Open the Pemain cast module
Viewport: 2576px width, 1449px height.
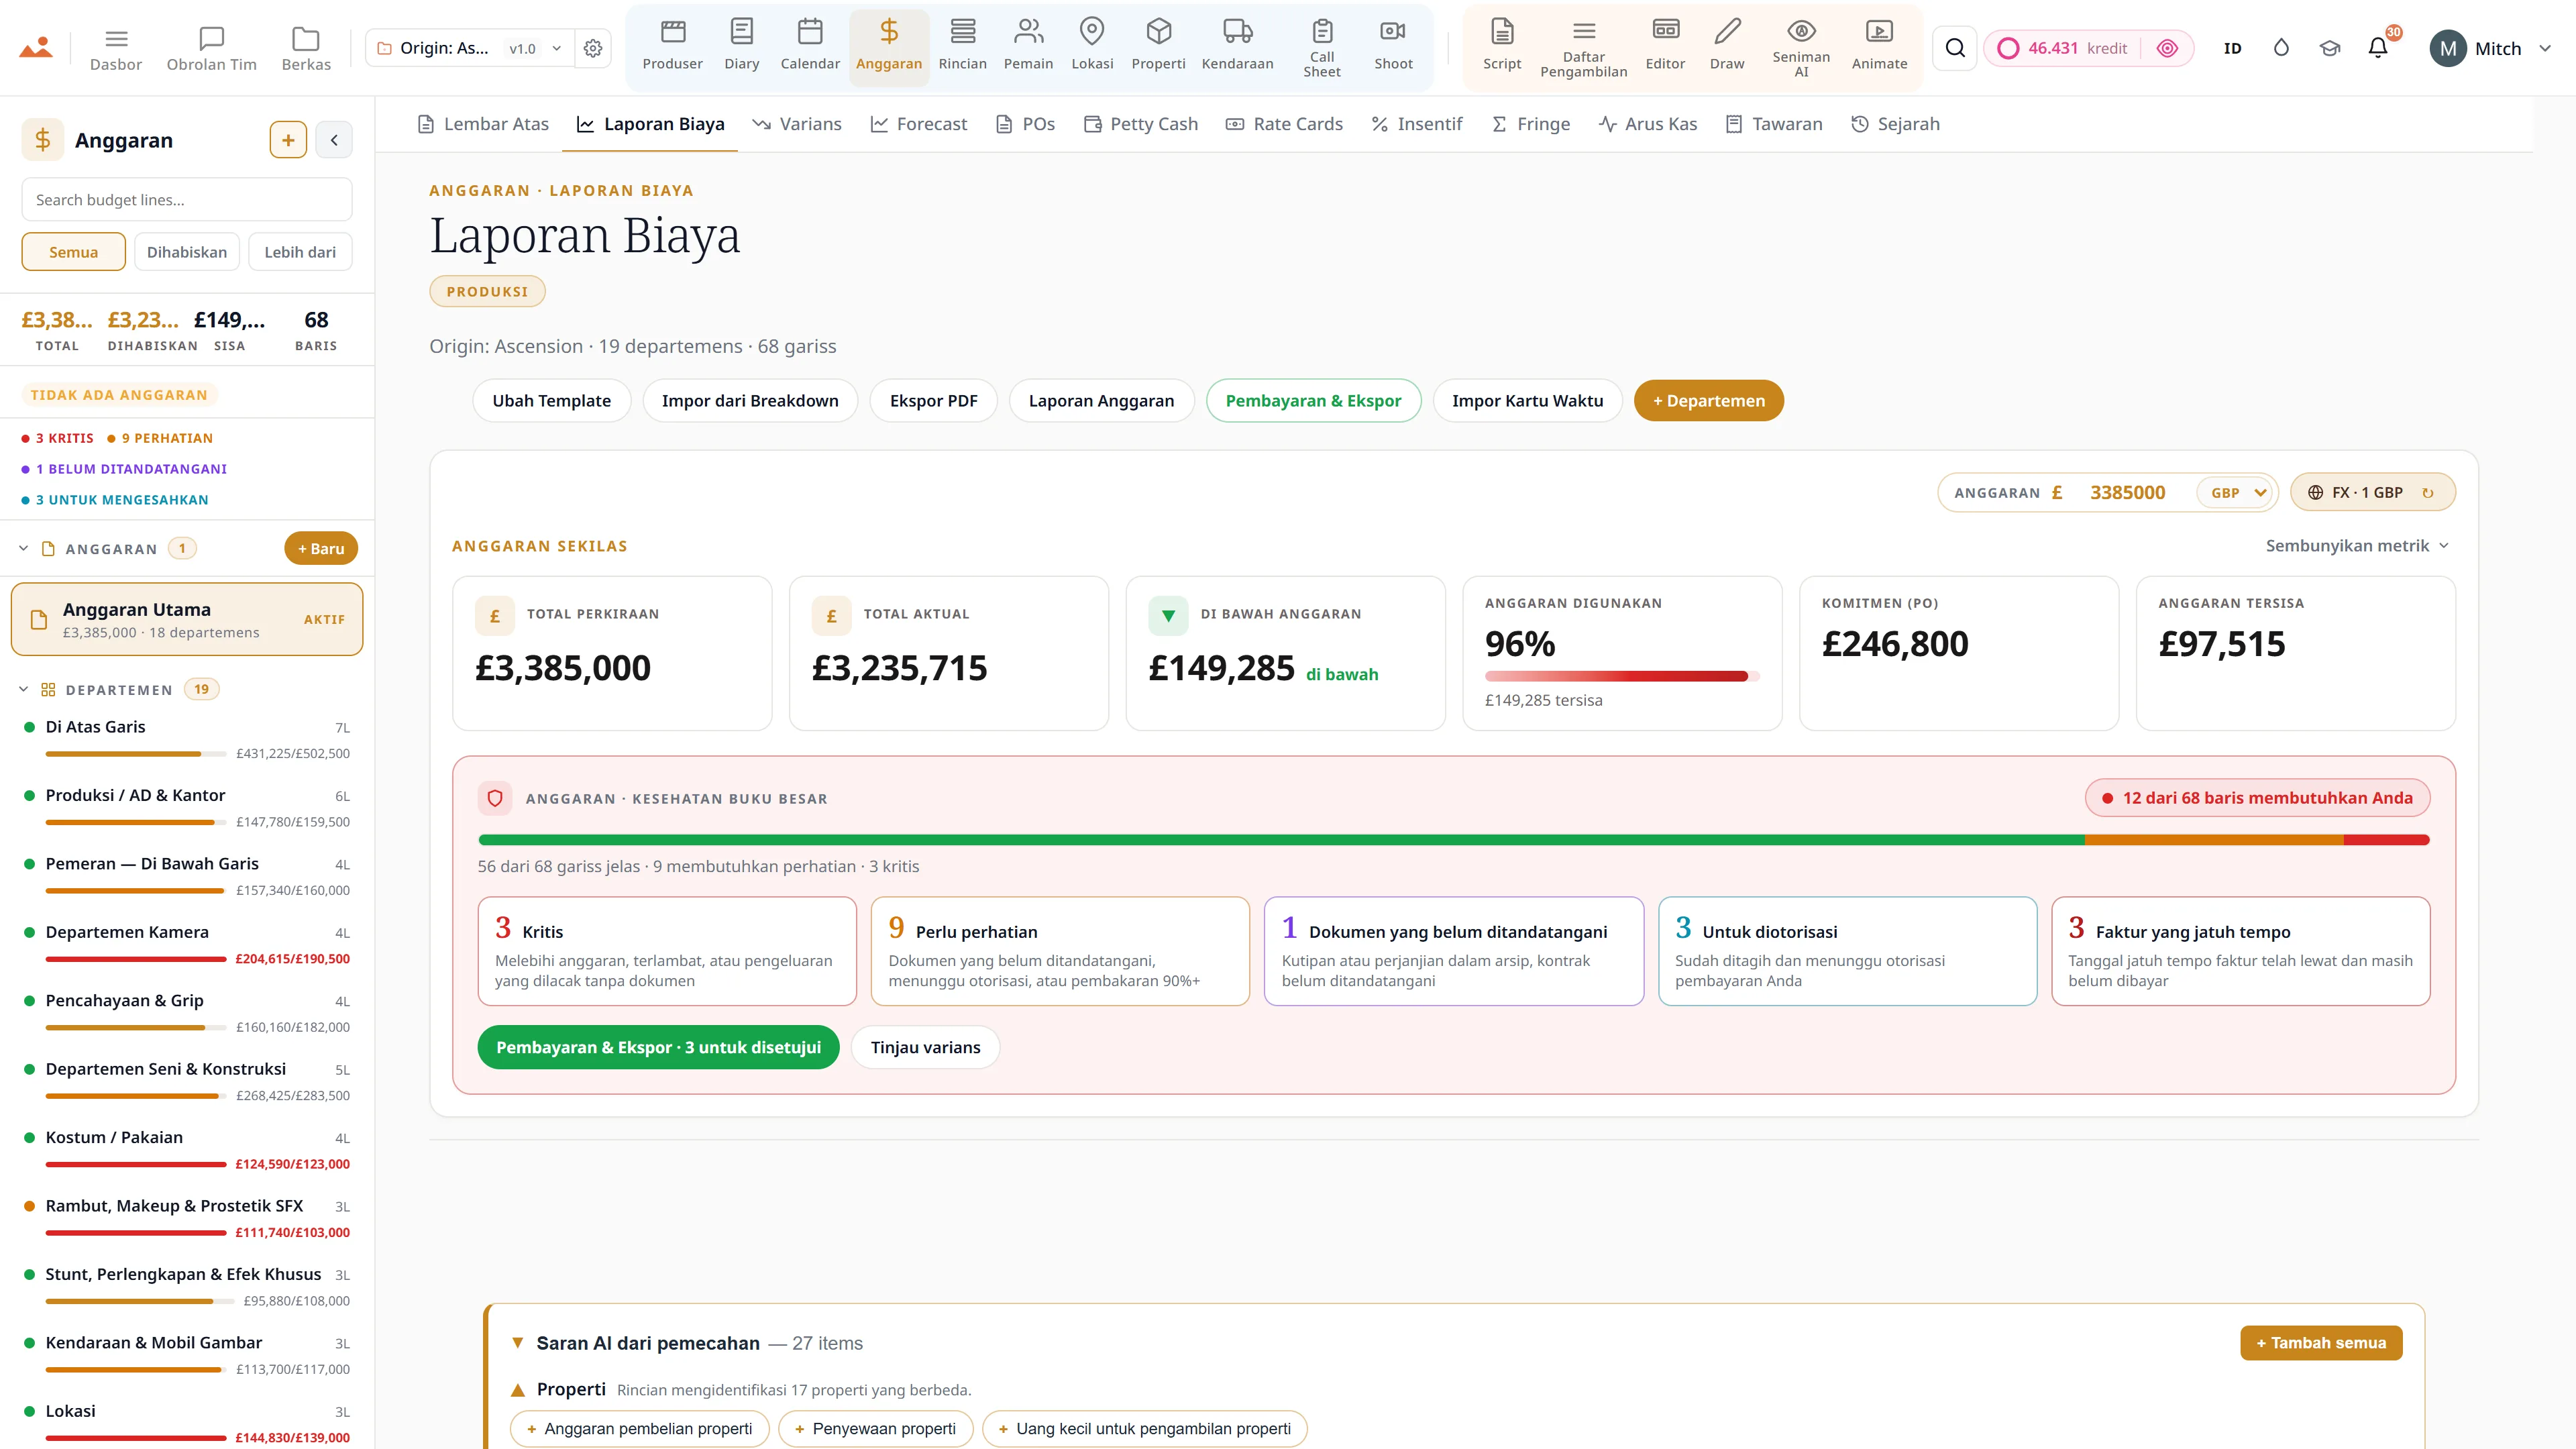pyautogui.click(x=1028, y=46)
